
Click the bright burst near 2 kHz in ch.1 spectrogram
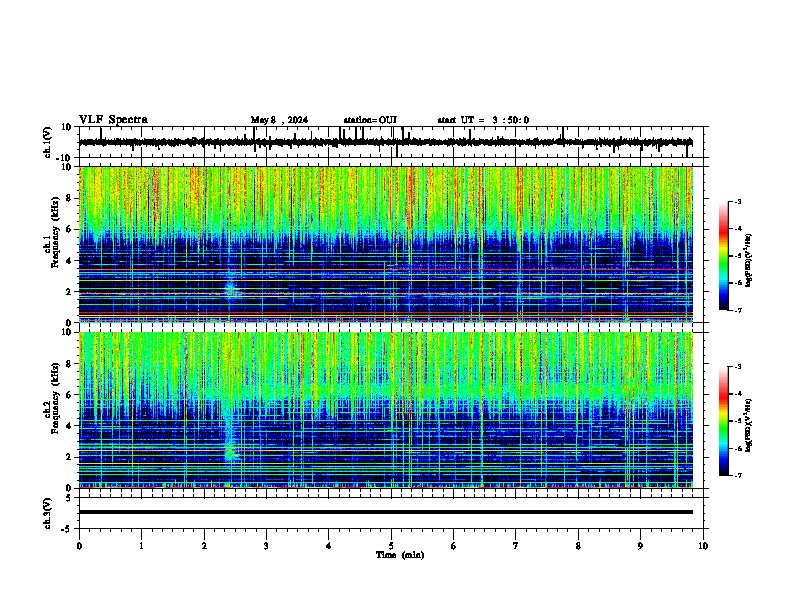click(230, 289)
